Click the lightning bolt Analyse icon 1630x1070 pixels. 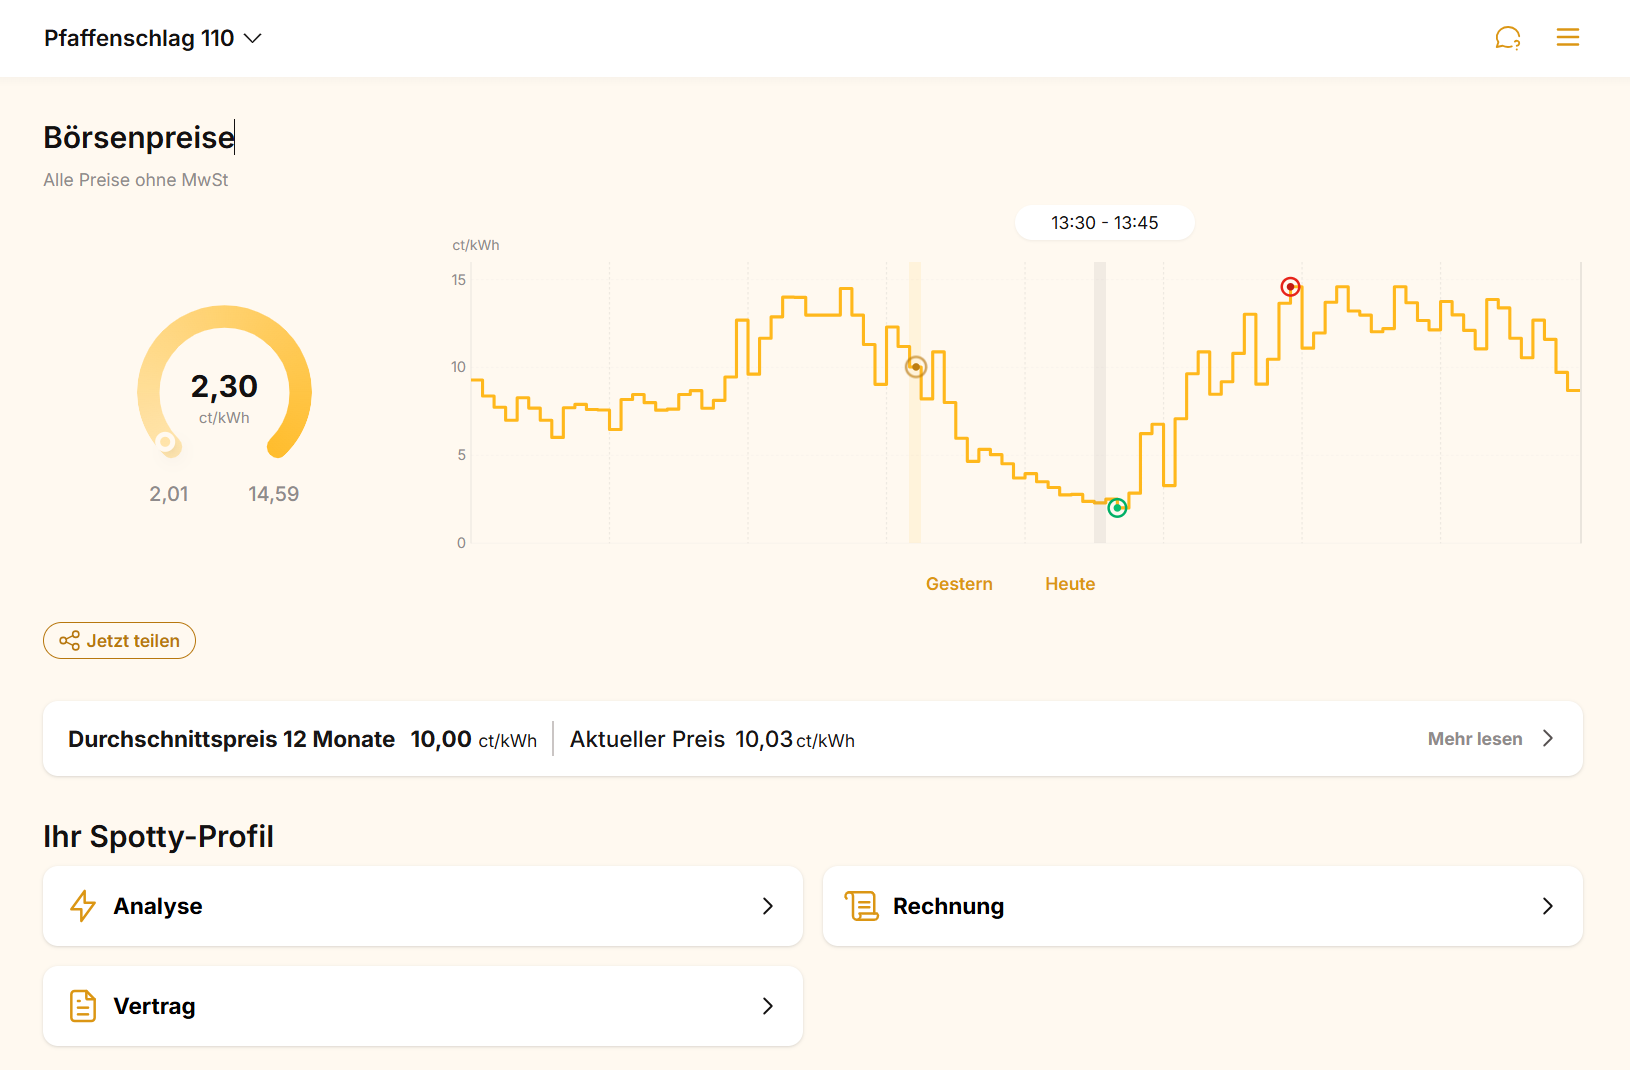pos(83,906)
